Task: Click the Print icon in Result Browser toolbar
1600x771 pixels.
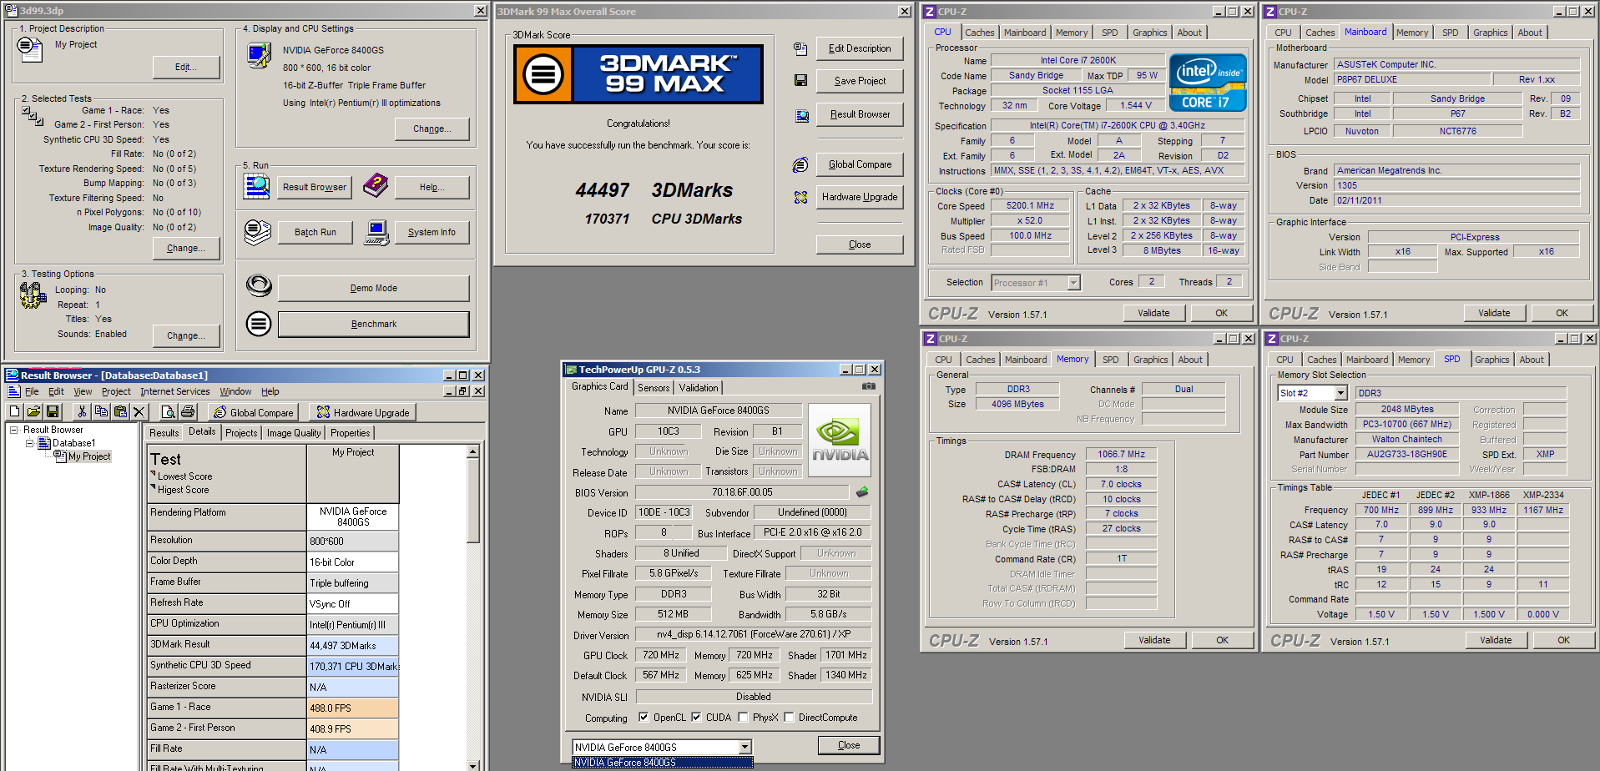Action: (x=187, y=411)
